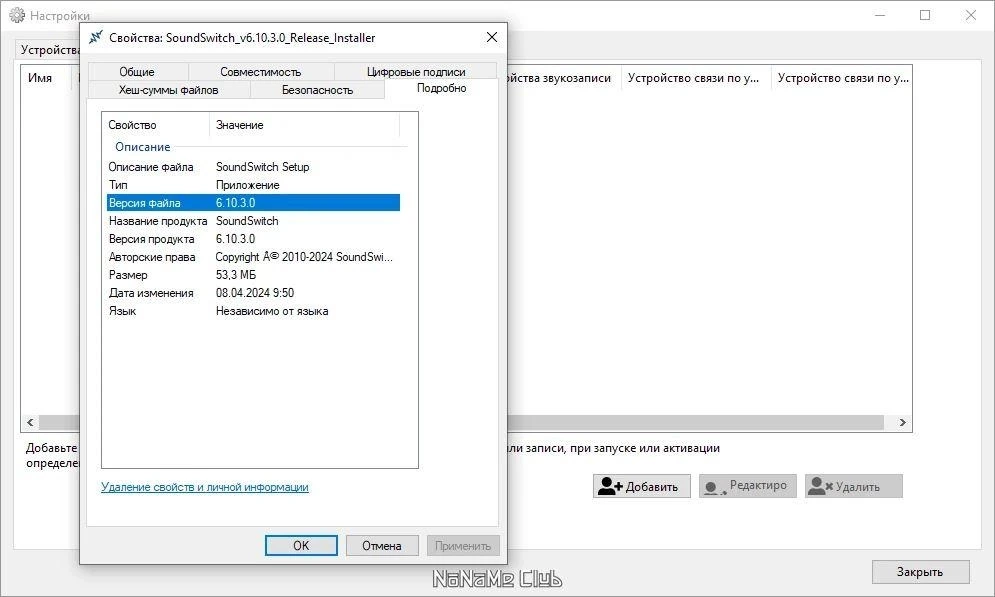
Task: Click the Описание group heading
Action: 143,147
